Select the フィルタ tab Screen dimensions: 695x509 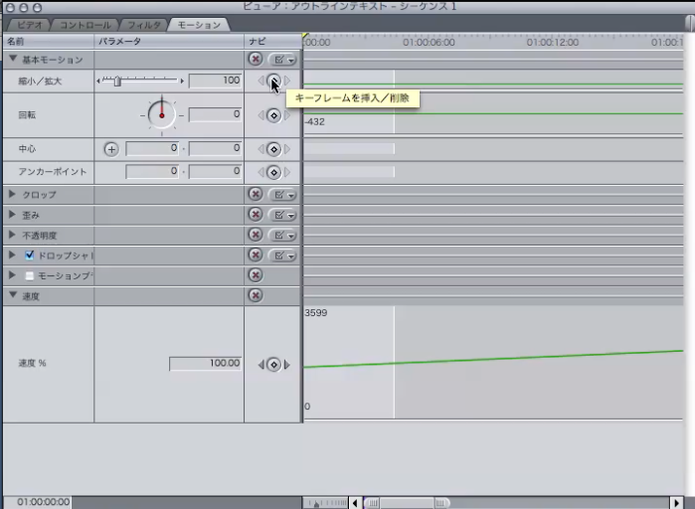(x=144, y=25)
